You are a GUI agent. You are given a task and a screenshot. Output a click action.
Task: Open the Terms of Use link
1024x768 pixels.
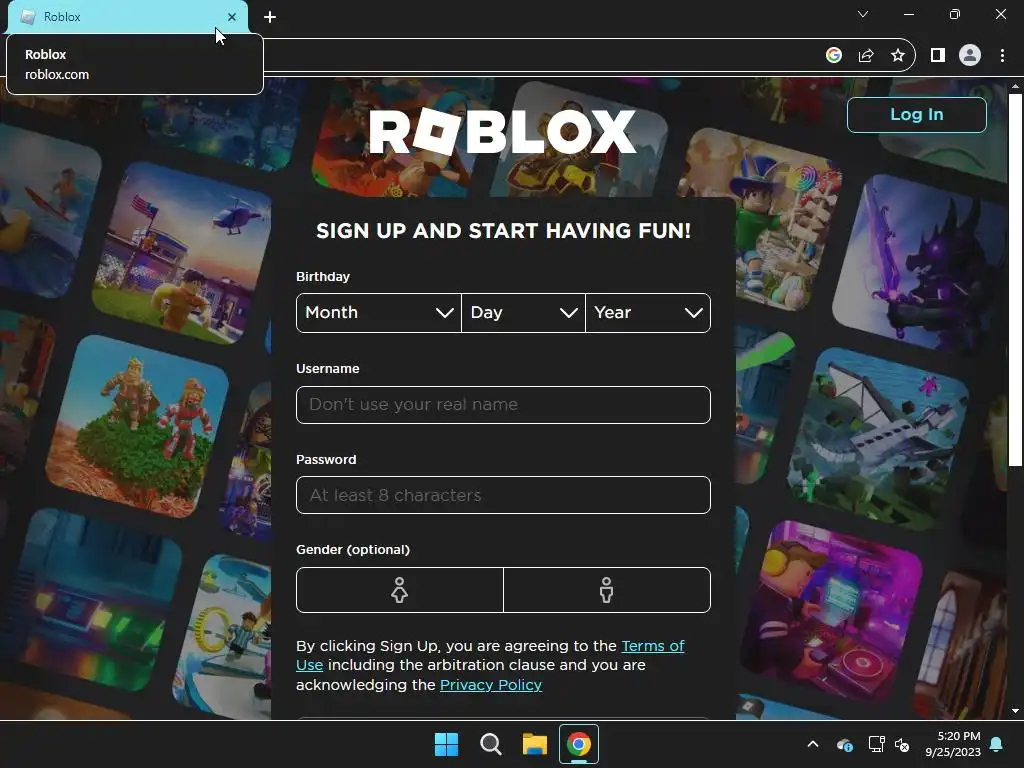point(652,646)
